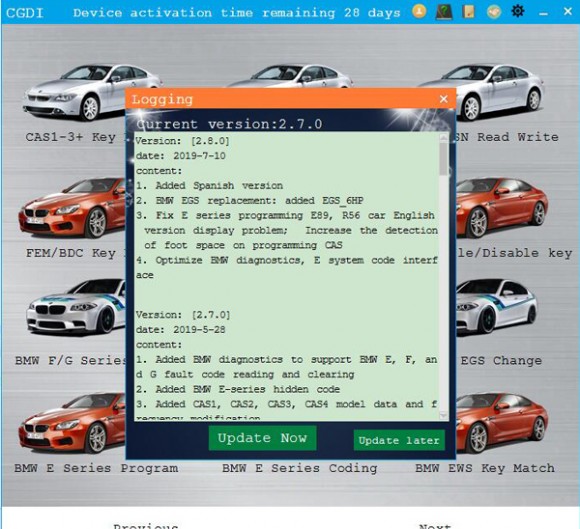
Task: Click the device activation time remaining text
Action: click(237, 13)
